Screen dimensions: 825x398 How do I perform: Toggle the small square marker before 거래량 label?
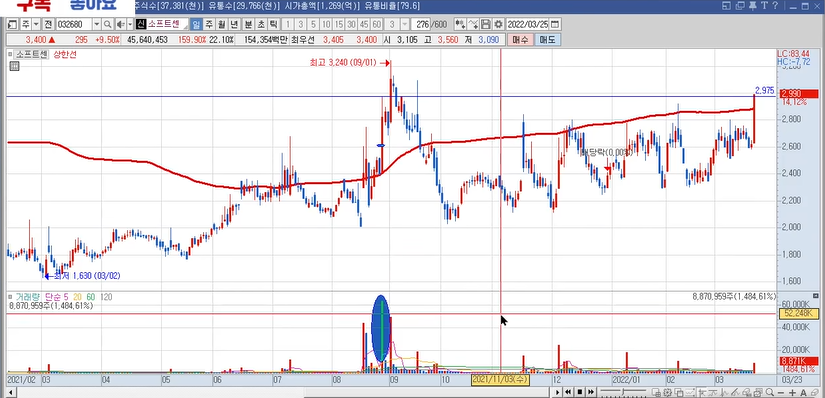point(10,297)
